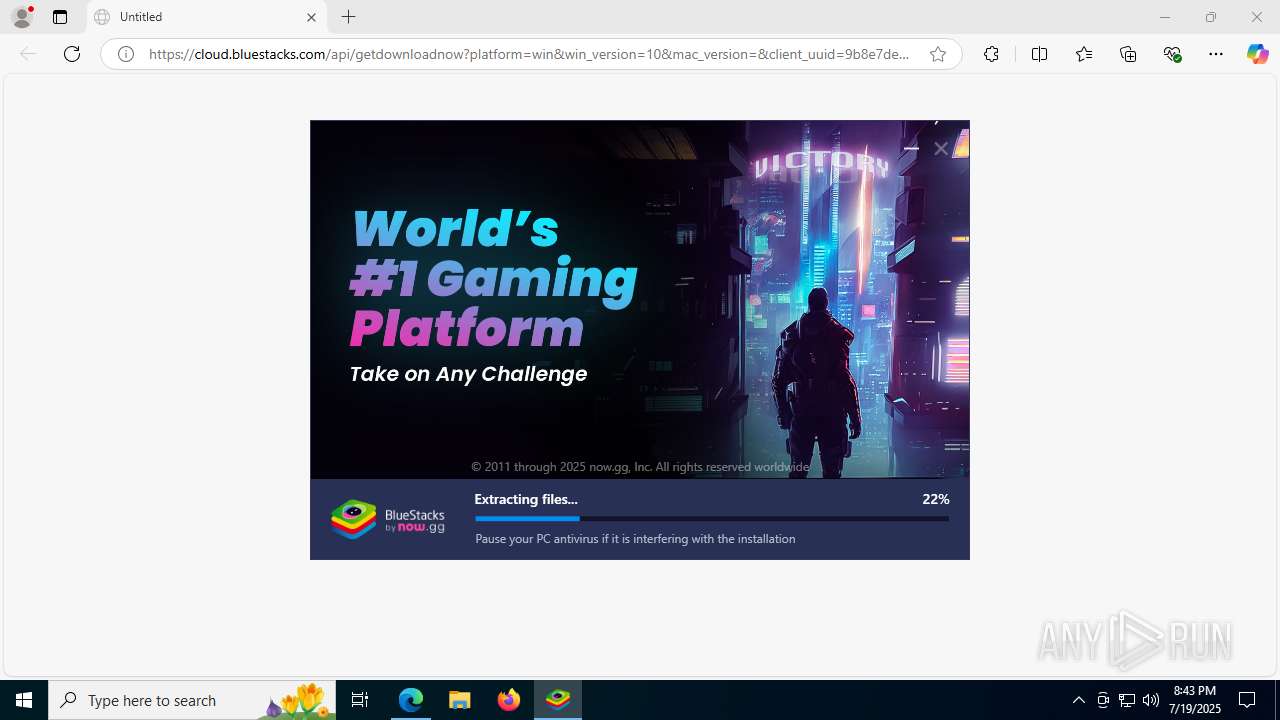Select BlueStacks installer taskbar icon

558,700
